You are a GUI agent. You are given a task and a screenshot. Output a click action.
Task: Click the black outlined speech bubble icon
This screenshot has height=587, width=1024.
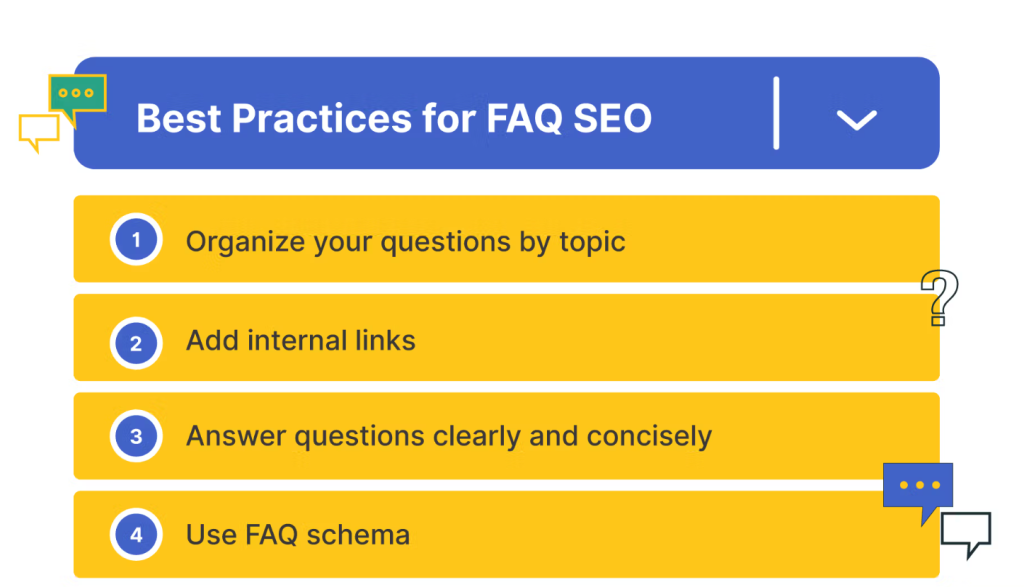pos(966,533)
